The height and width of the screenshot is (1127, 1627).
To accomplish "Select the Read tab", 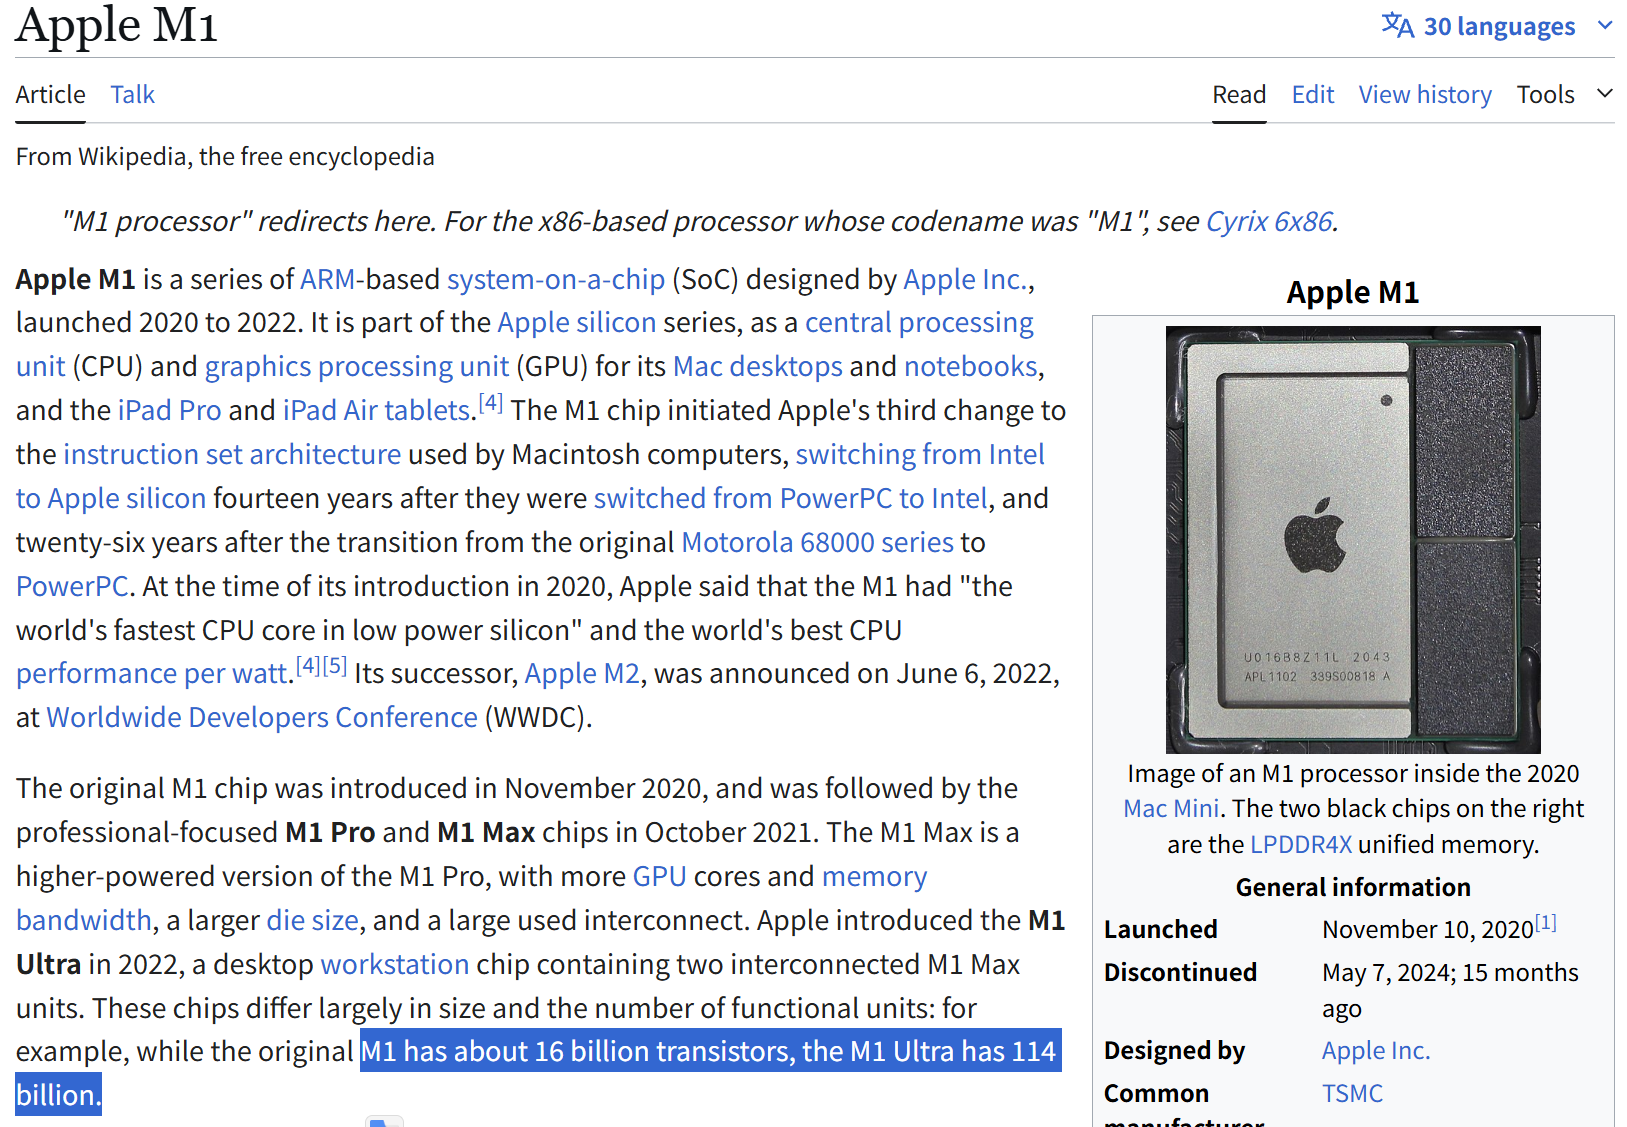I will click(x=1239, y=94).
